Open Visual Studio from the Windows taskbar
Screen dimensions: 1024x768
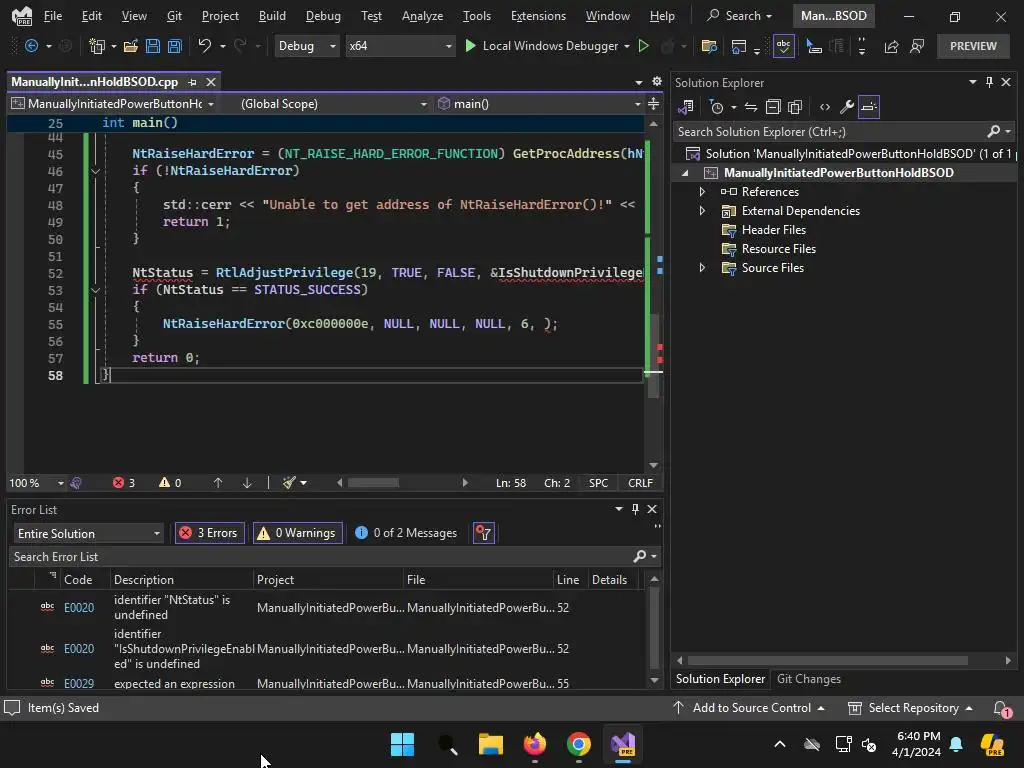click(x=622, y=744)
